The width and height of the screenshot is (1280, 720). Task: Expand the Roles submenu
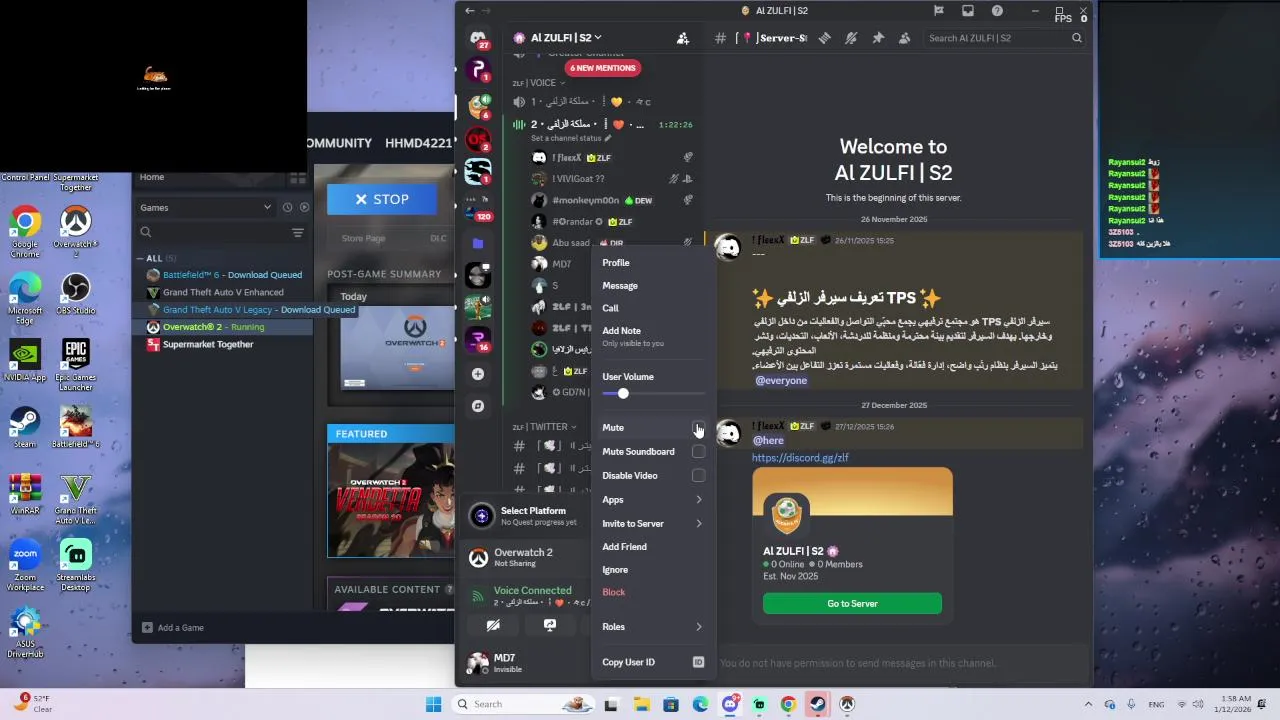[x=698, y=627]
